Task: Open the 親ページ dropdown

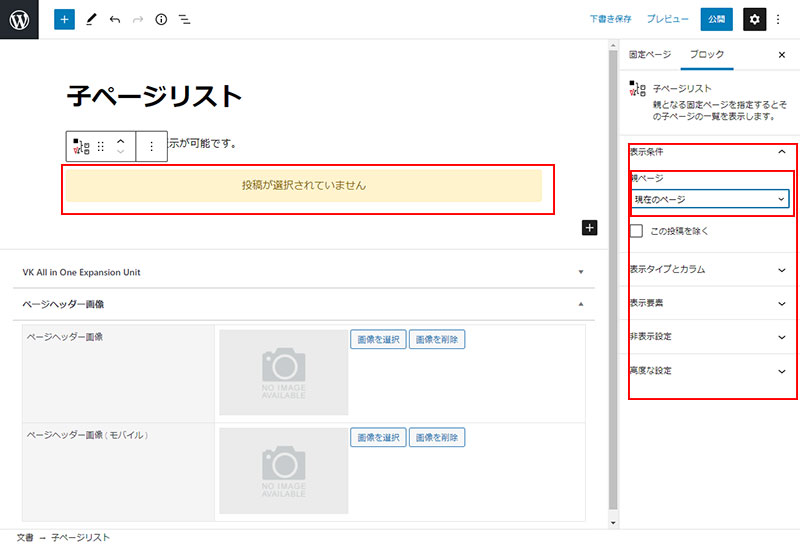Action: pos(710,199)
